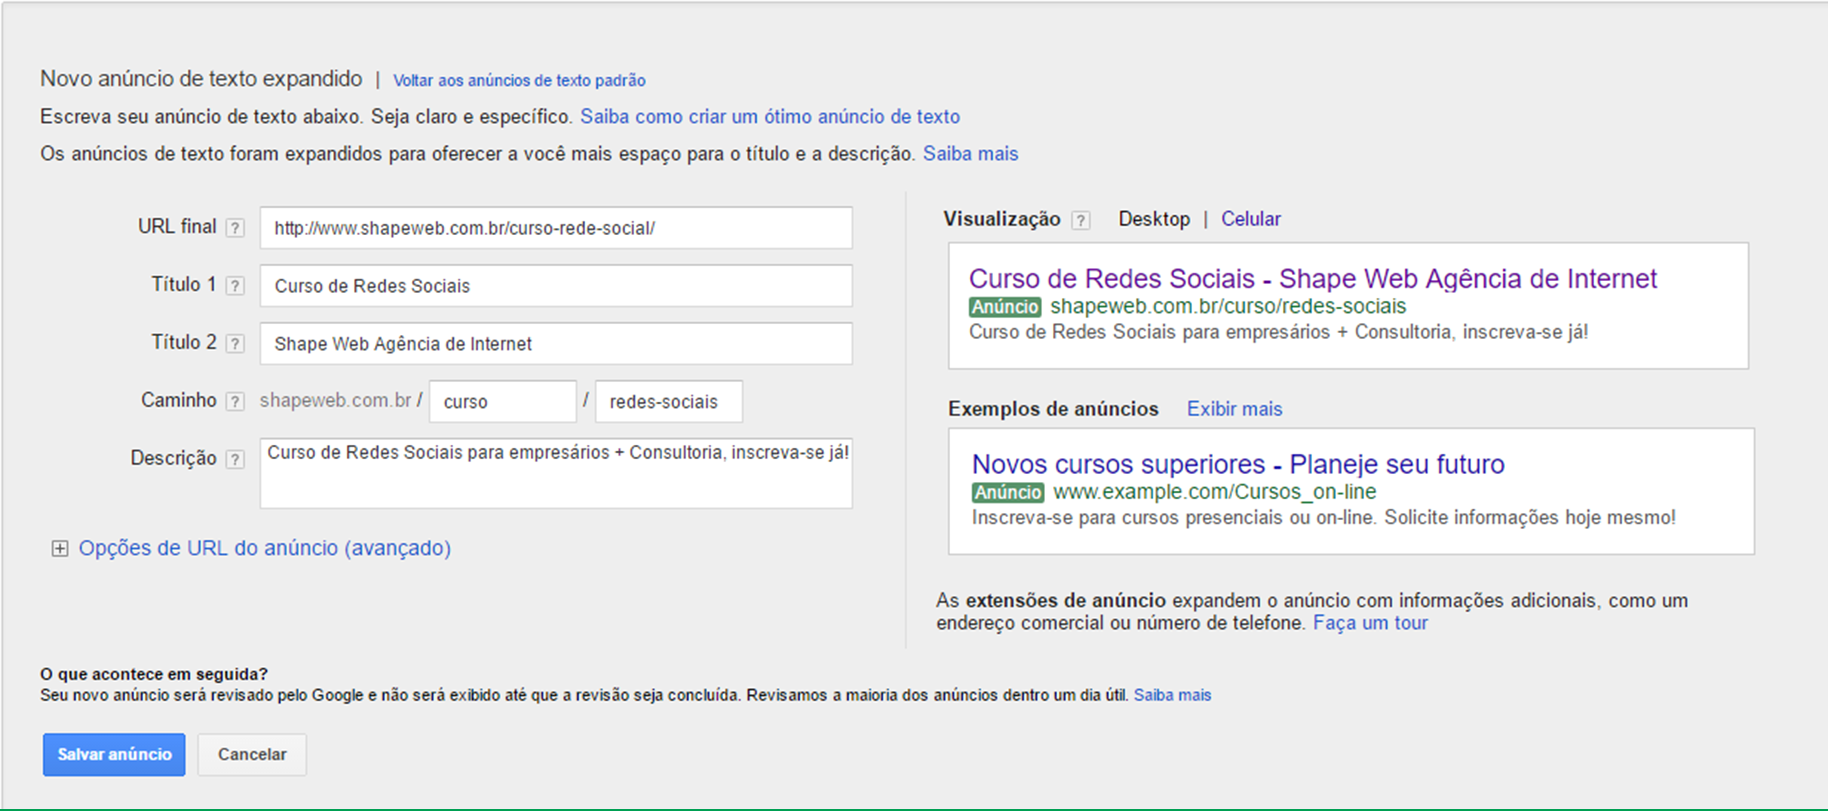Viewport: 1828px width, 811px height.
Task: Open the Faça um tour link
Action: point(1370,623)
